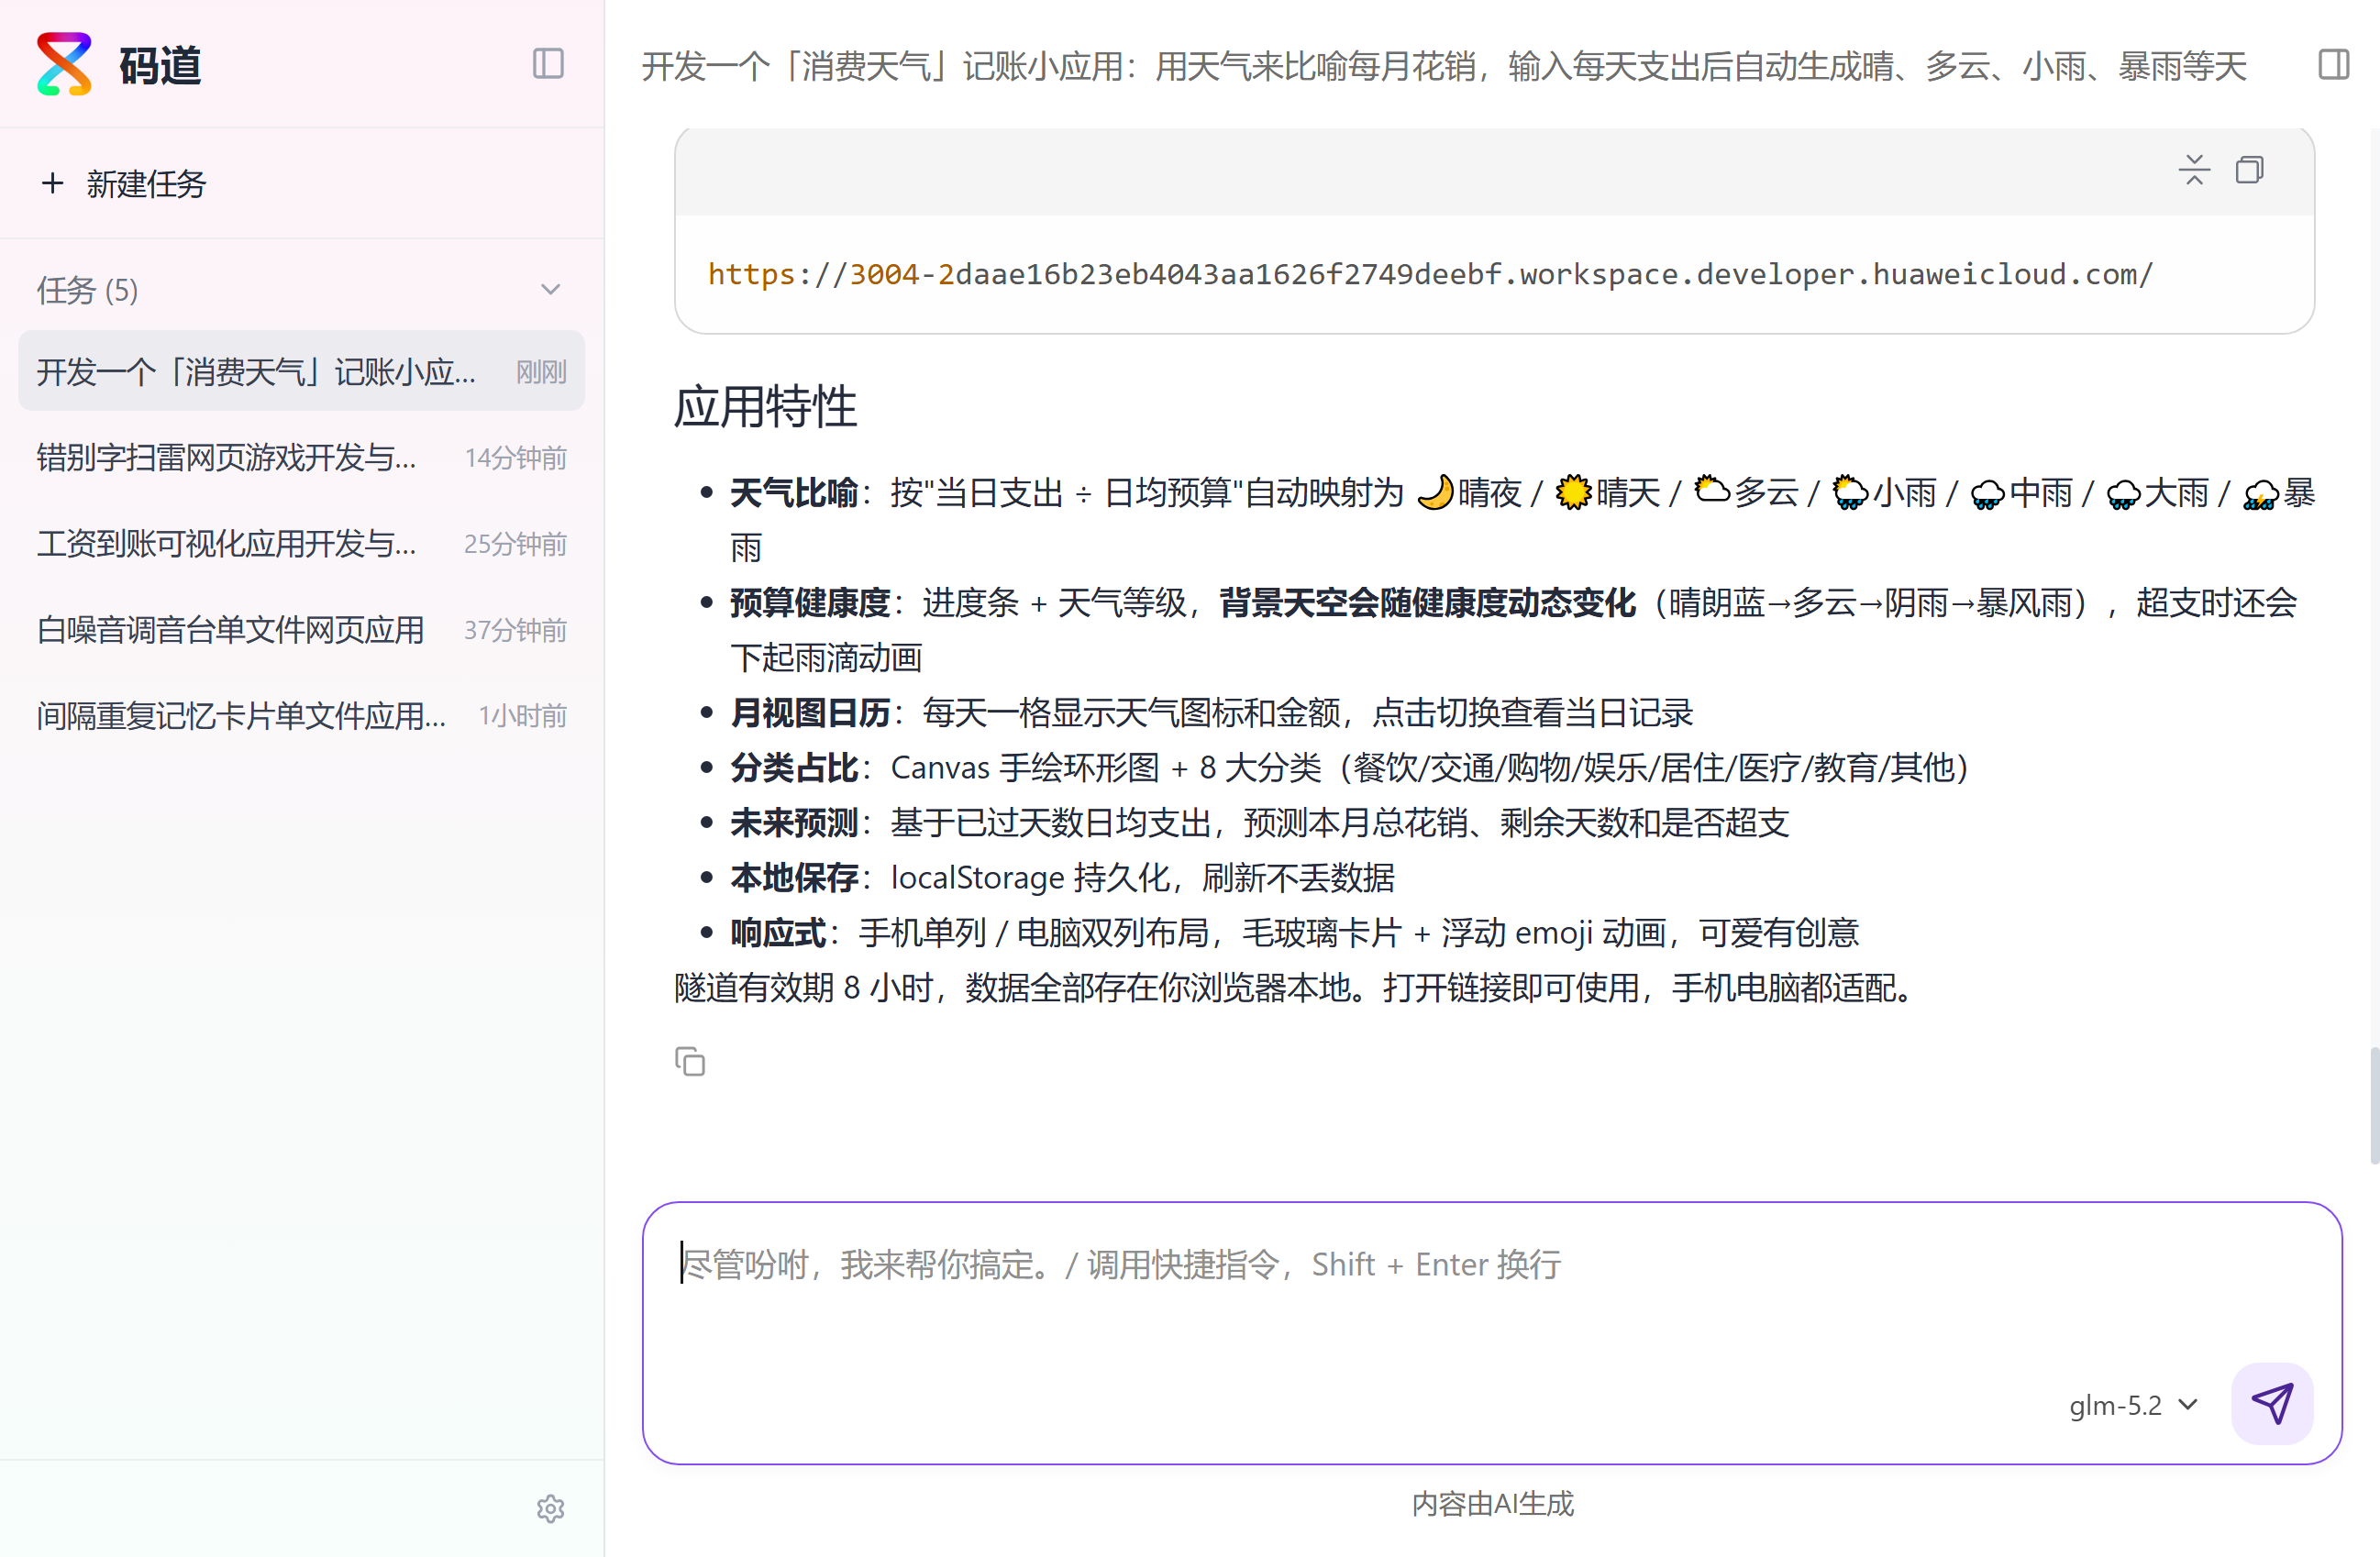Open settings gear in sidebar

pyautogui.click(x=551, y=1508)
